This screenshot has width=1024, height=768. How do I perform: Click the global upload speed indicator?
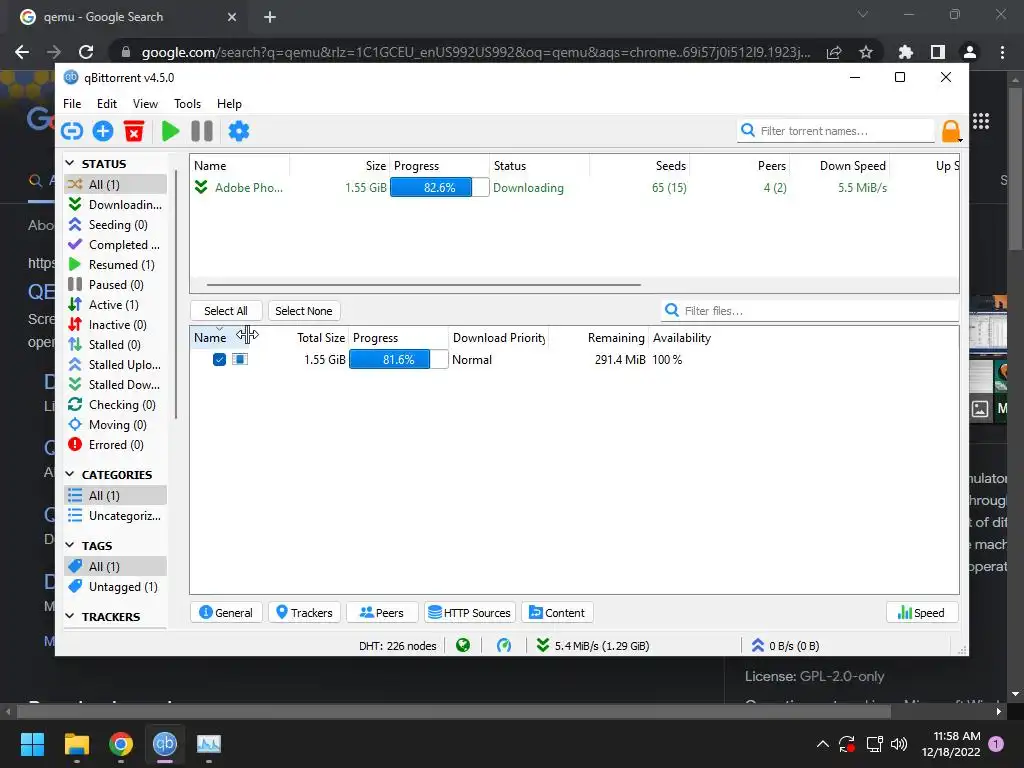point(786,646)
